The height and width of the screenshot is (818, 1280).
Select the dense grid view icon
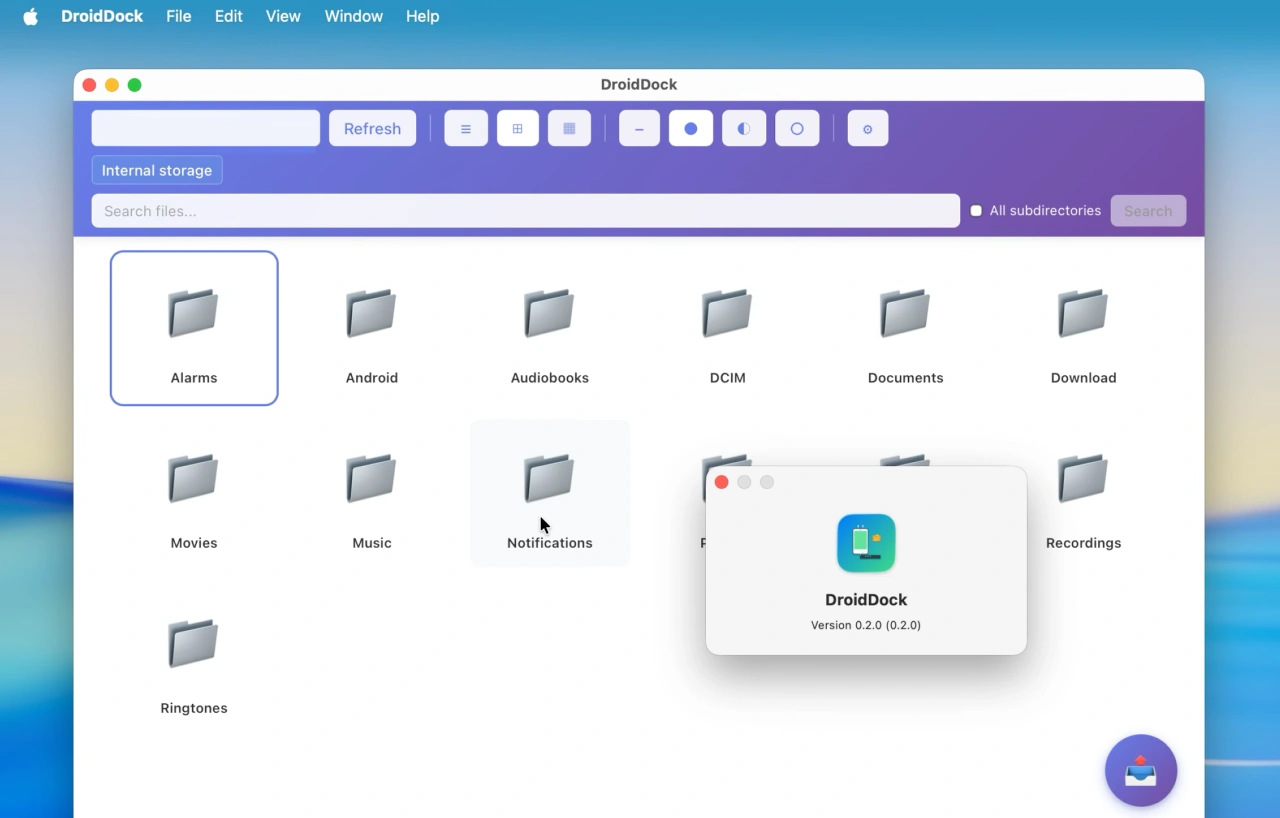click(x=569, y=128)
